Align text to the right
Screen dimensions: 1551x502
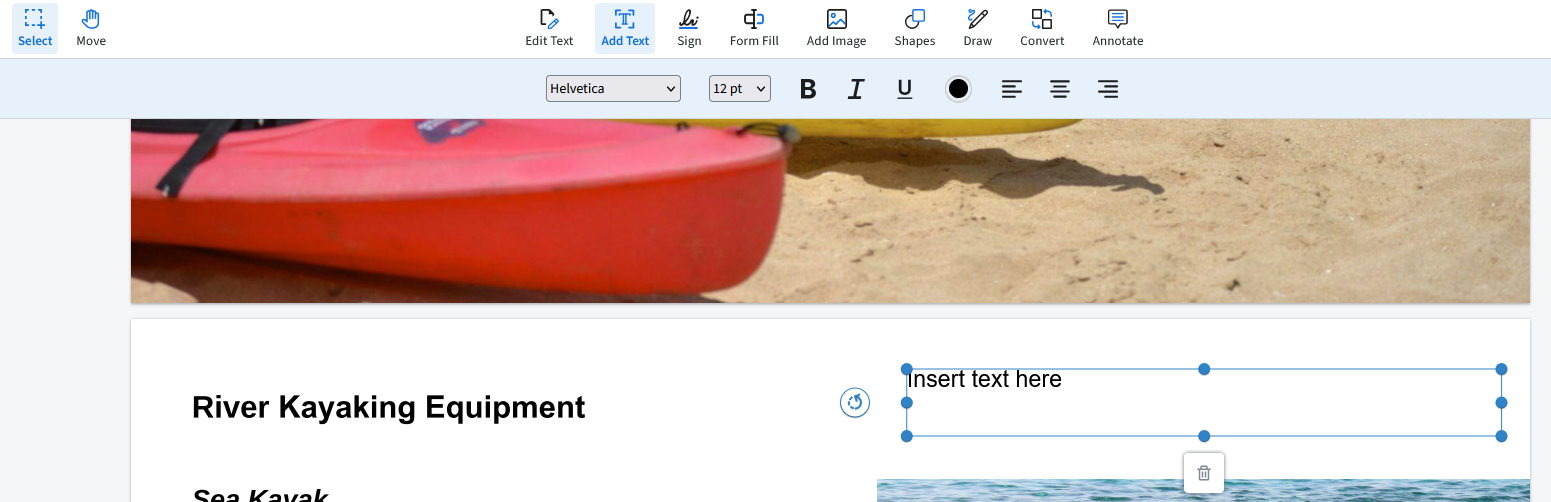1107,89
